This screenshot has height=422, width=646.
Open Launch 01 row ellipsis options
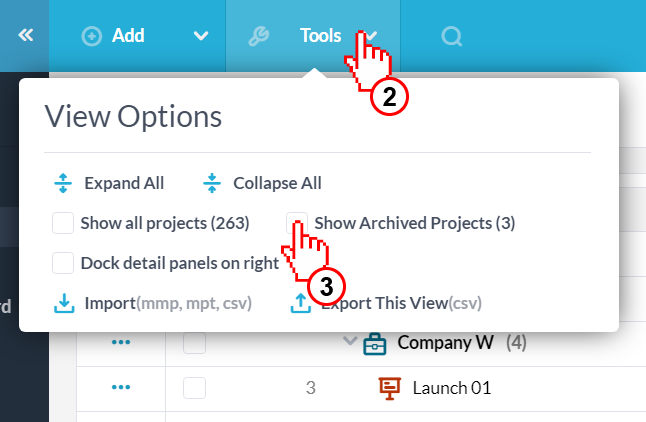(x=121, y=387)
